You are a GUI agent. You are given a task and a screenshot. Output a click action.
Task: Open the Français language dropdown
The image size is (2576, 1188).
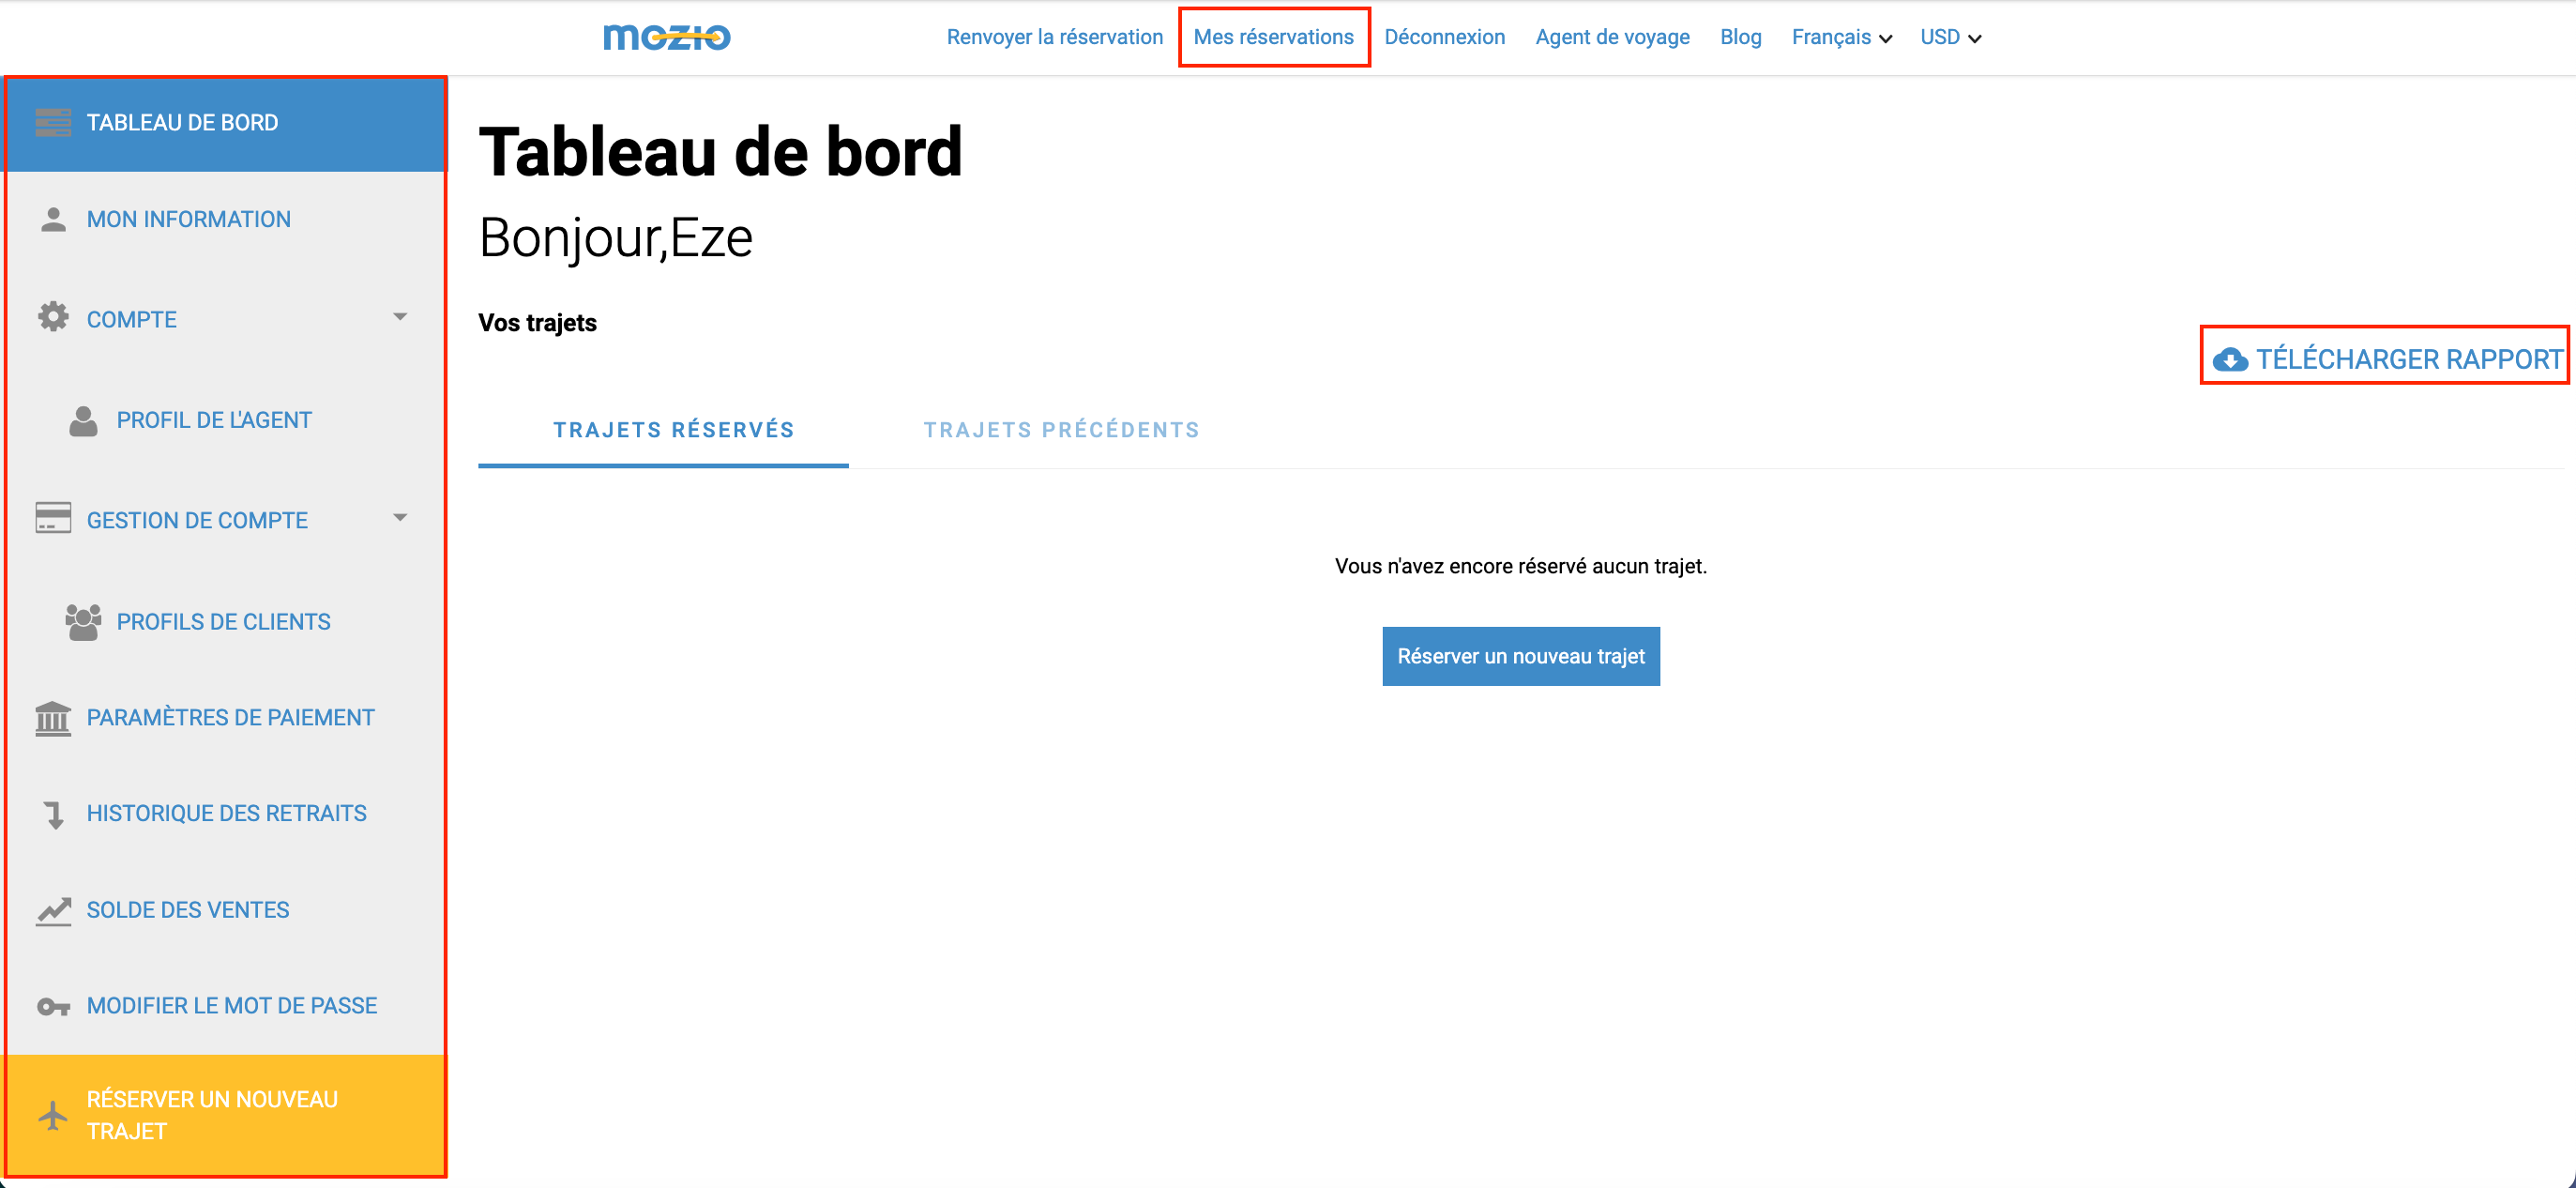coord(1841,38)
